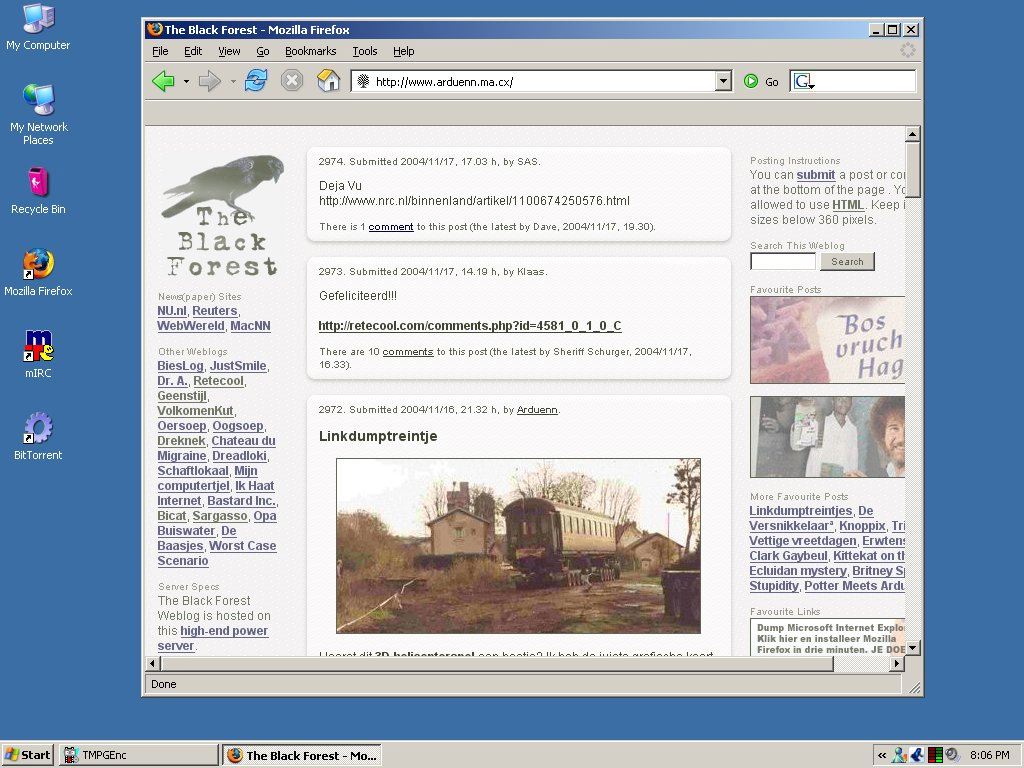
Task: Open the Go menu
Action: (263, 51)
